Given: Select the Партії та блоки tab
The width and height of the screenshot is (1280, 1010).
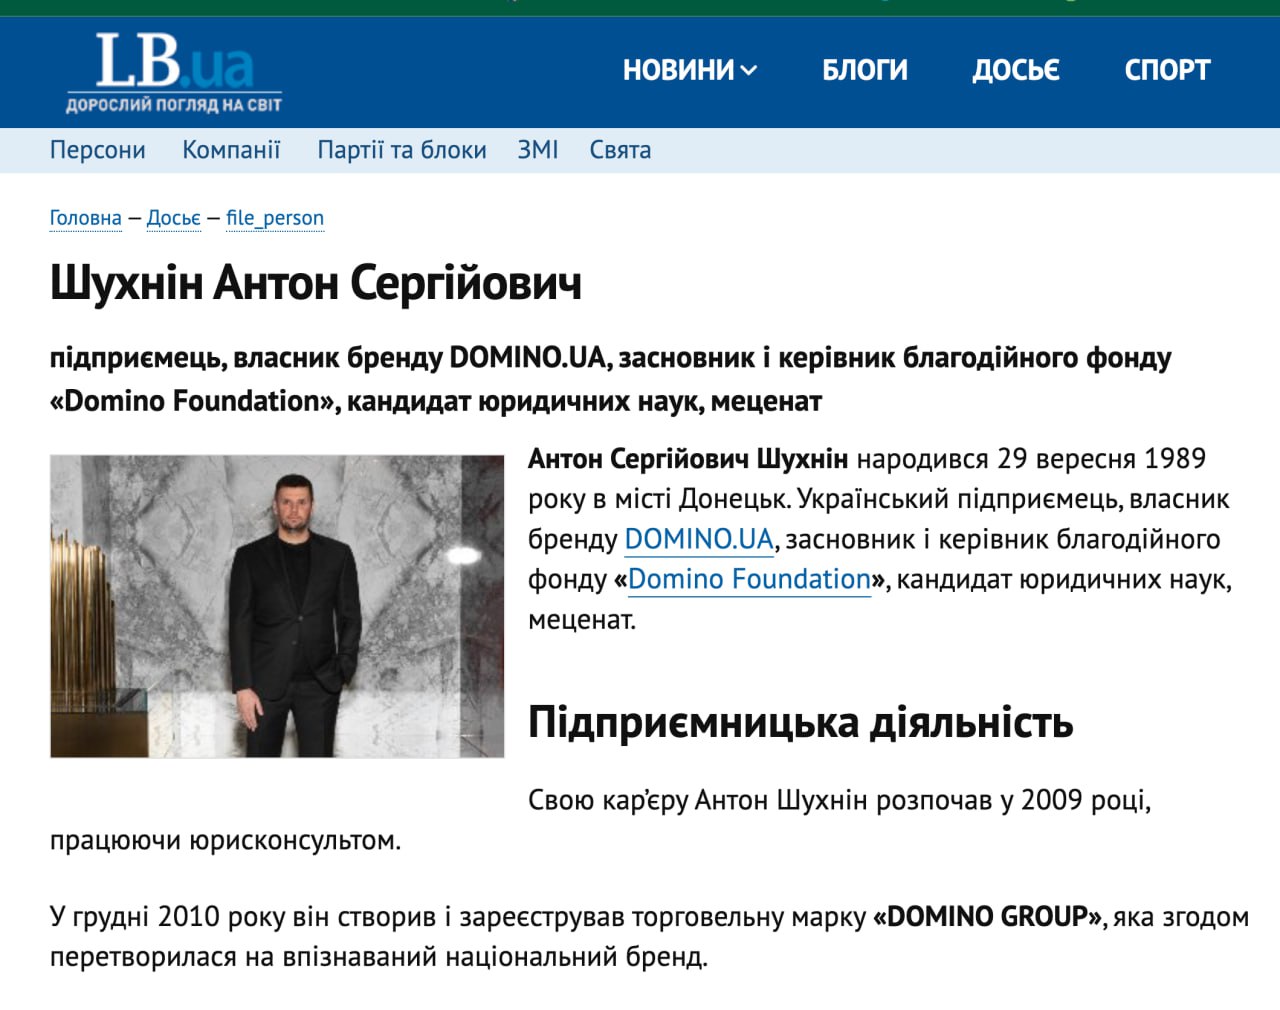Looking at the screenshot, I should [x=402, y=150].
